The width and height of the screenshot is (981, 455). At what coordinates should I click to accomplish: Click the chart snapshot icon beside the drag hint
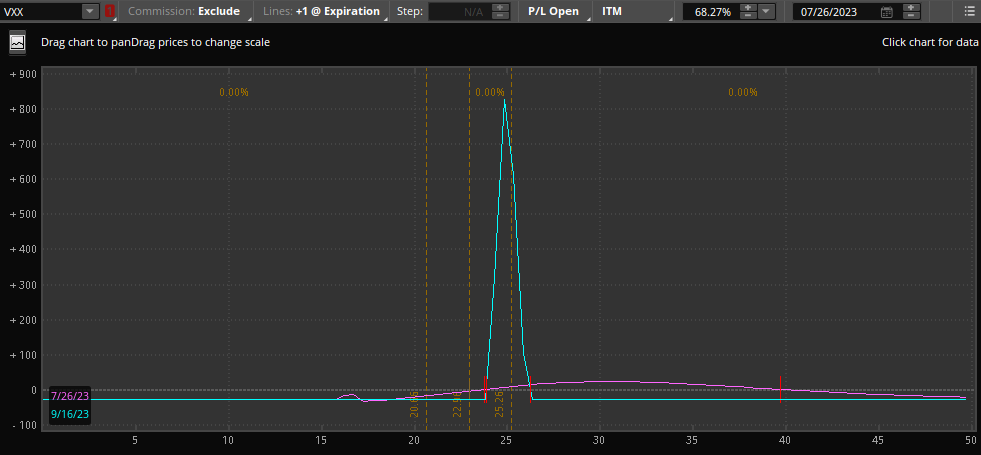point(17,43)
